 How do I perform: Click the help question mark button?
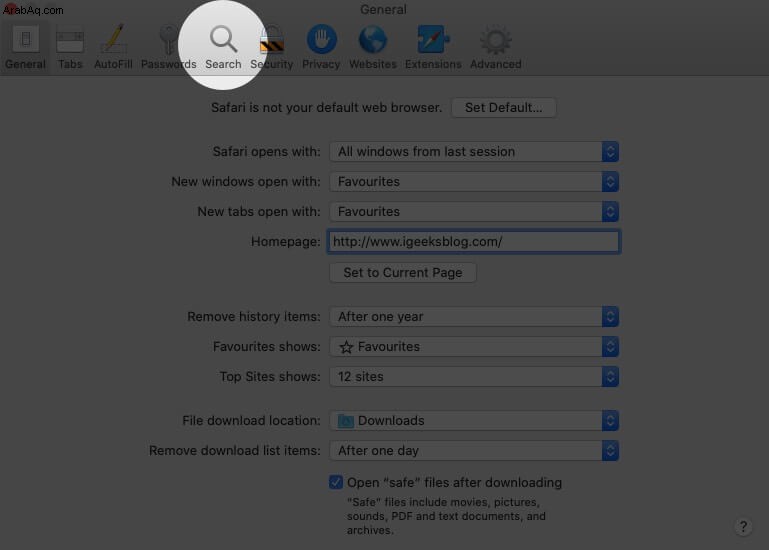tap(743, 527)
